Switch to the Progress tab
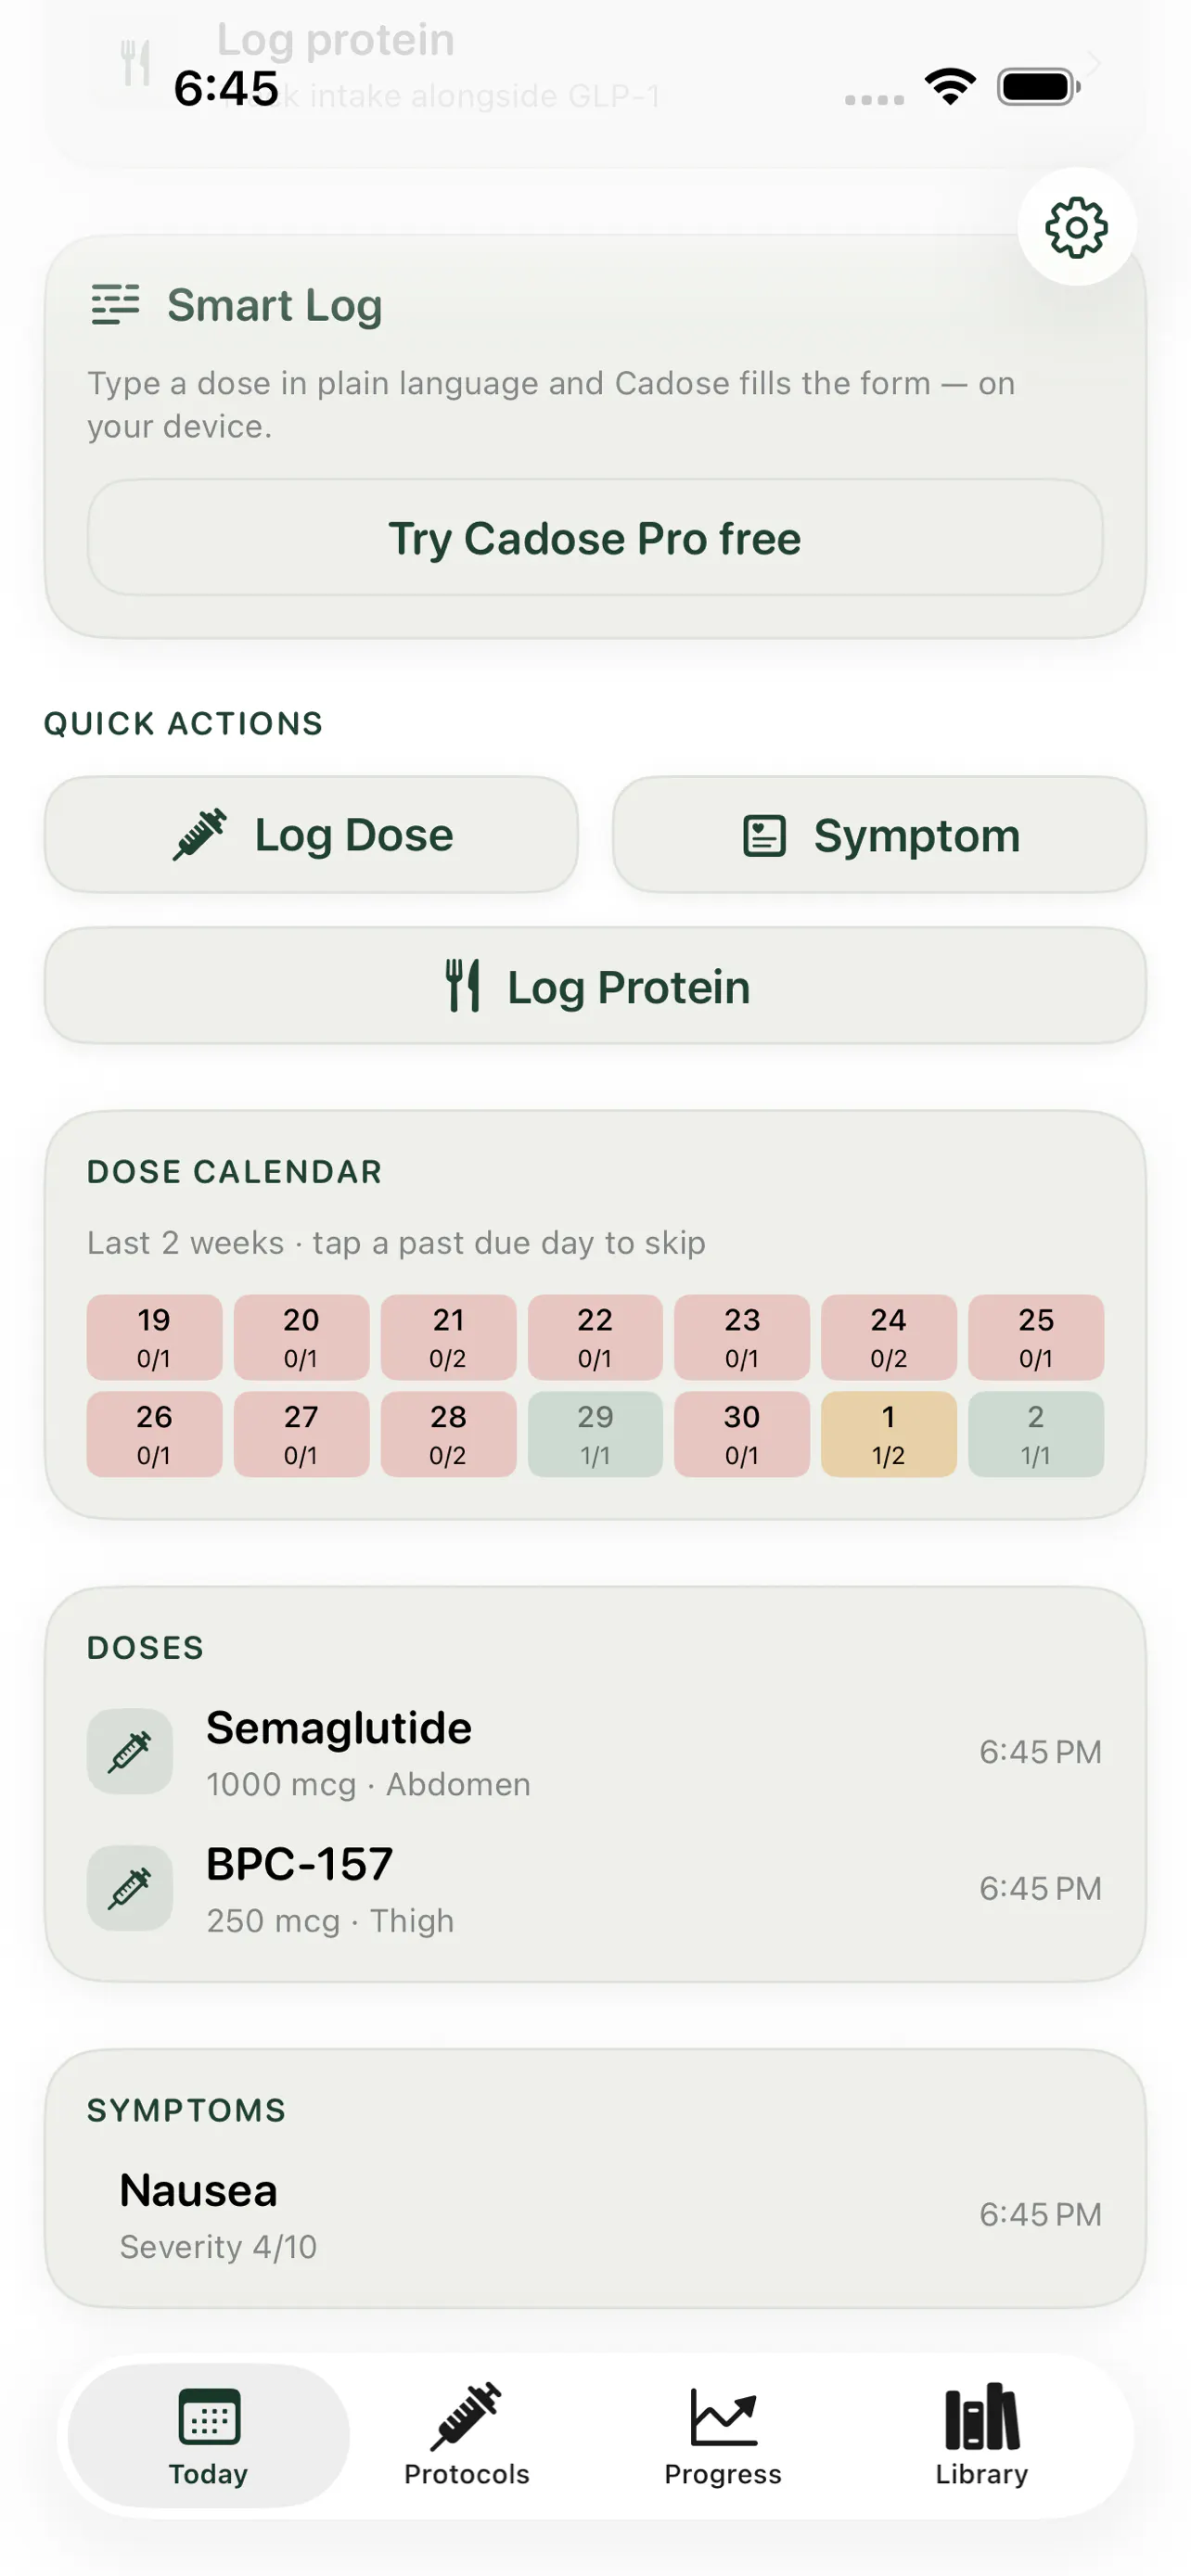1191x2576 pixels. [723, 2434]
